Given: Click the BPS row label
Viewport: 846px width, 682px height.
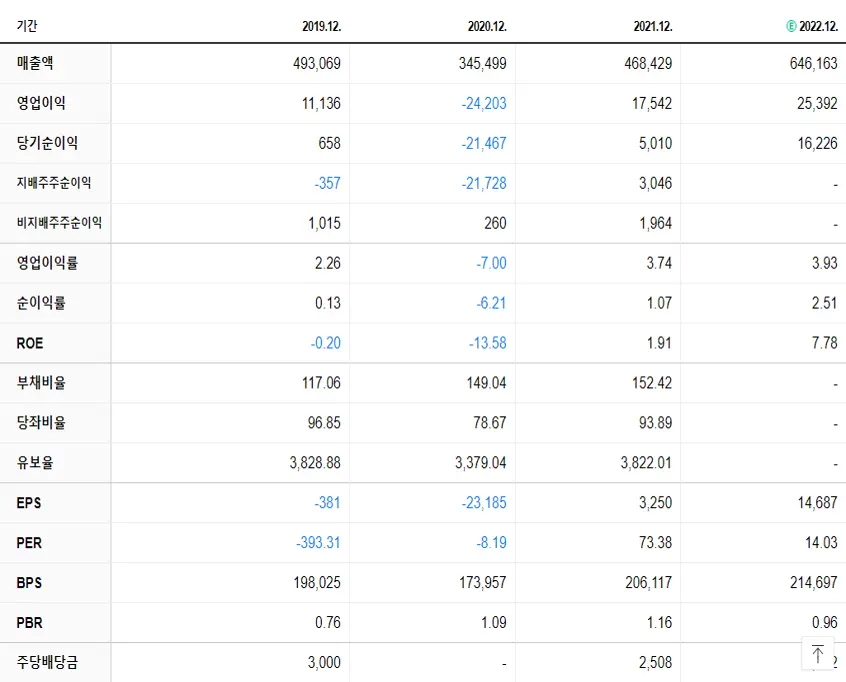Looking at the screenshot, I should pos(29,583).
